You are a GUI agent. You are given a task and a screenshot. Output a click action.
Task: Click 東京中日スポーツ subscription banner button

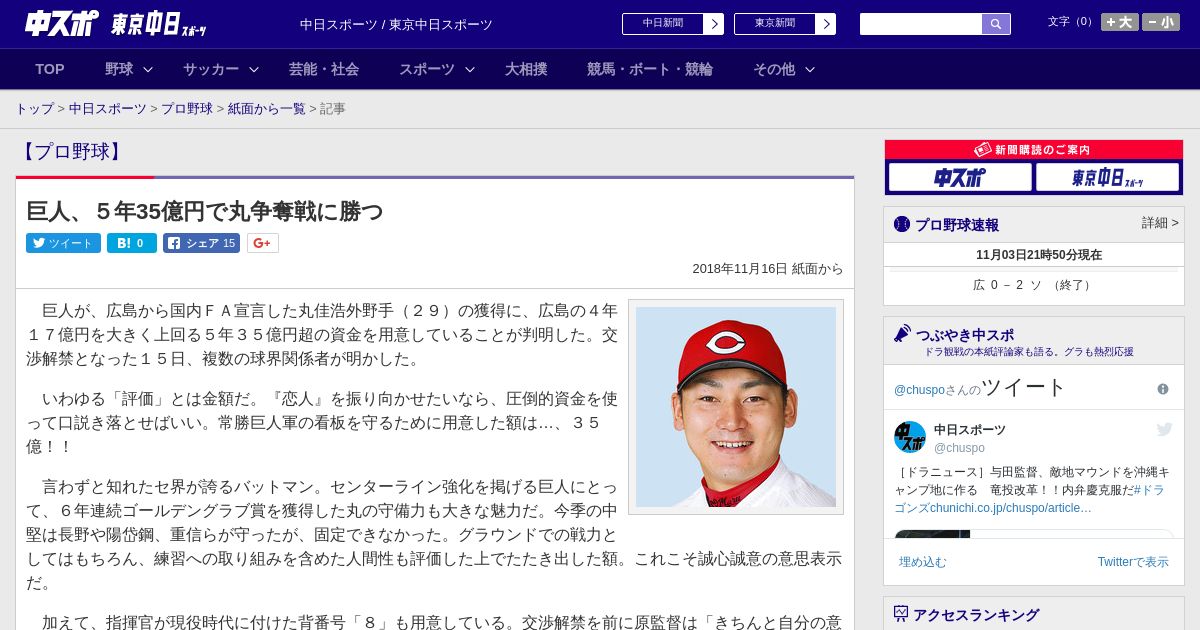[1107, 177]
